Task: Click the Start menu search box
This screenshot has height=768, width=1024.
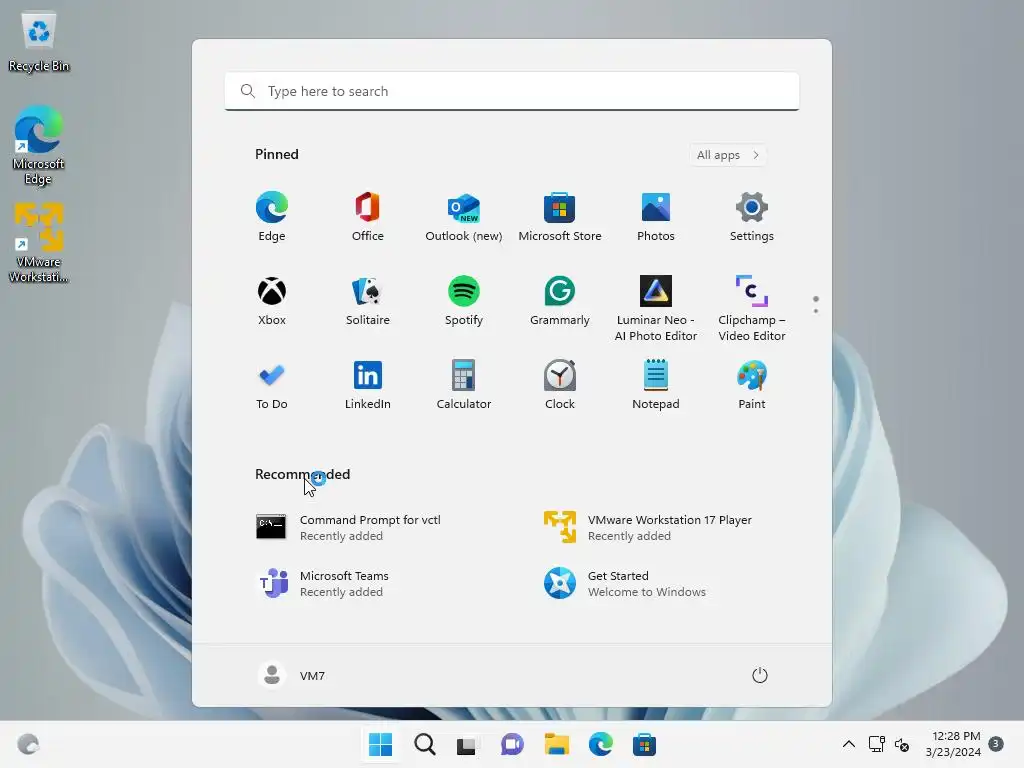Action: 512,91
